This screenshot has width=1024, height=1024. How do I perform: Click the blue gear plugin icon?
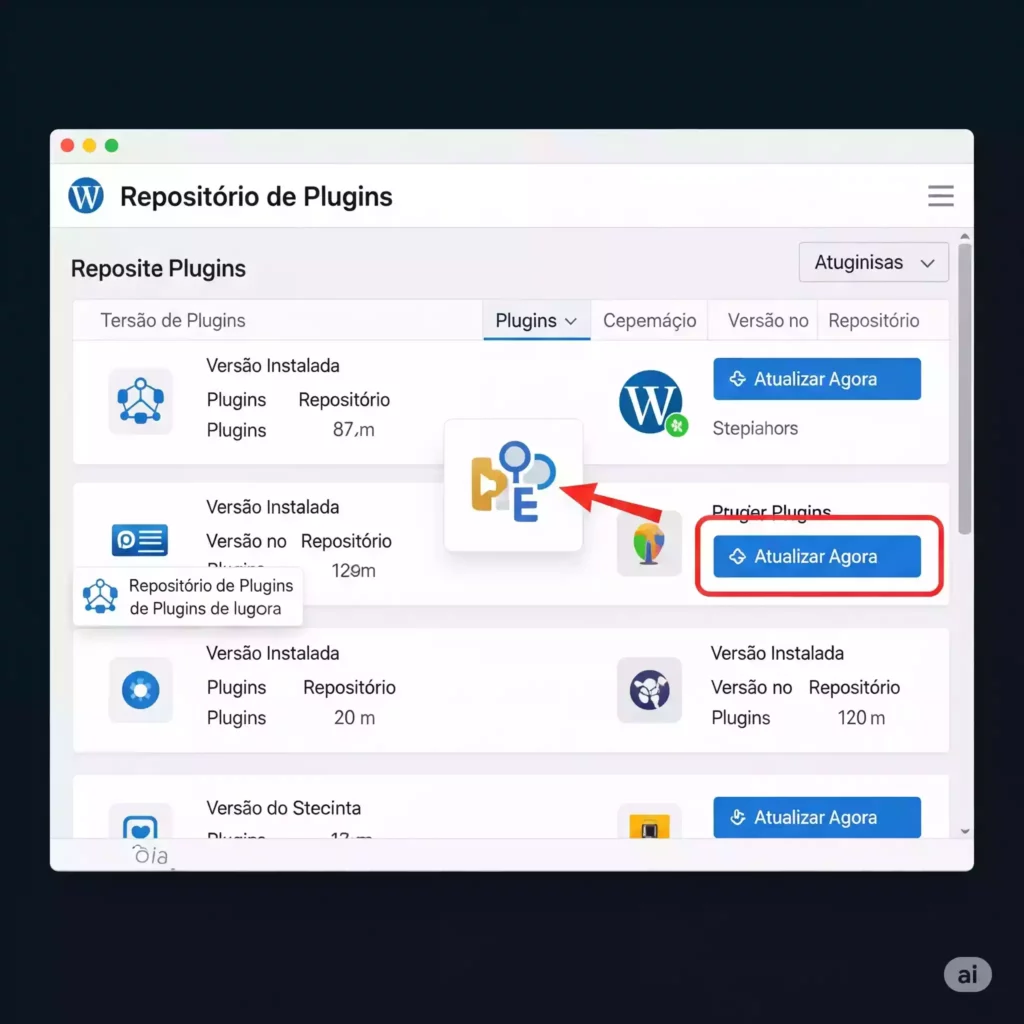coord(140,690)
